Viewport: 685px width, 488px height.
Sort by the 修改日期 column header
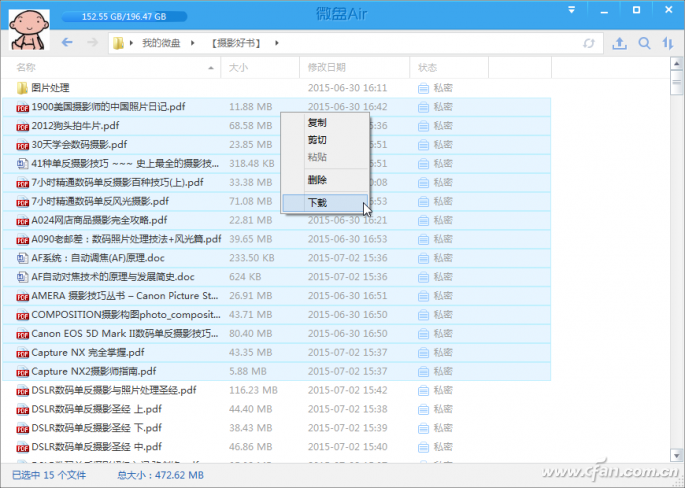pos(355,67)
